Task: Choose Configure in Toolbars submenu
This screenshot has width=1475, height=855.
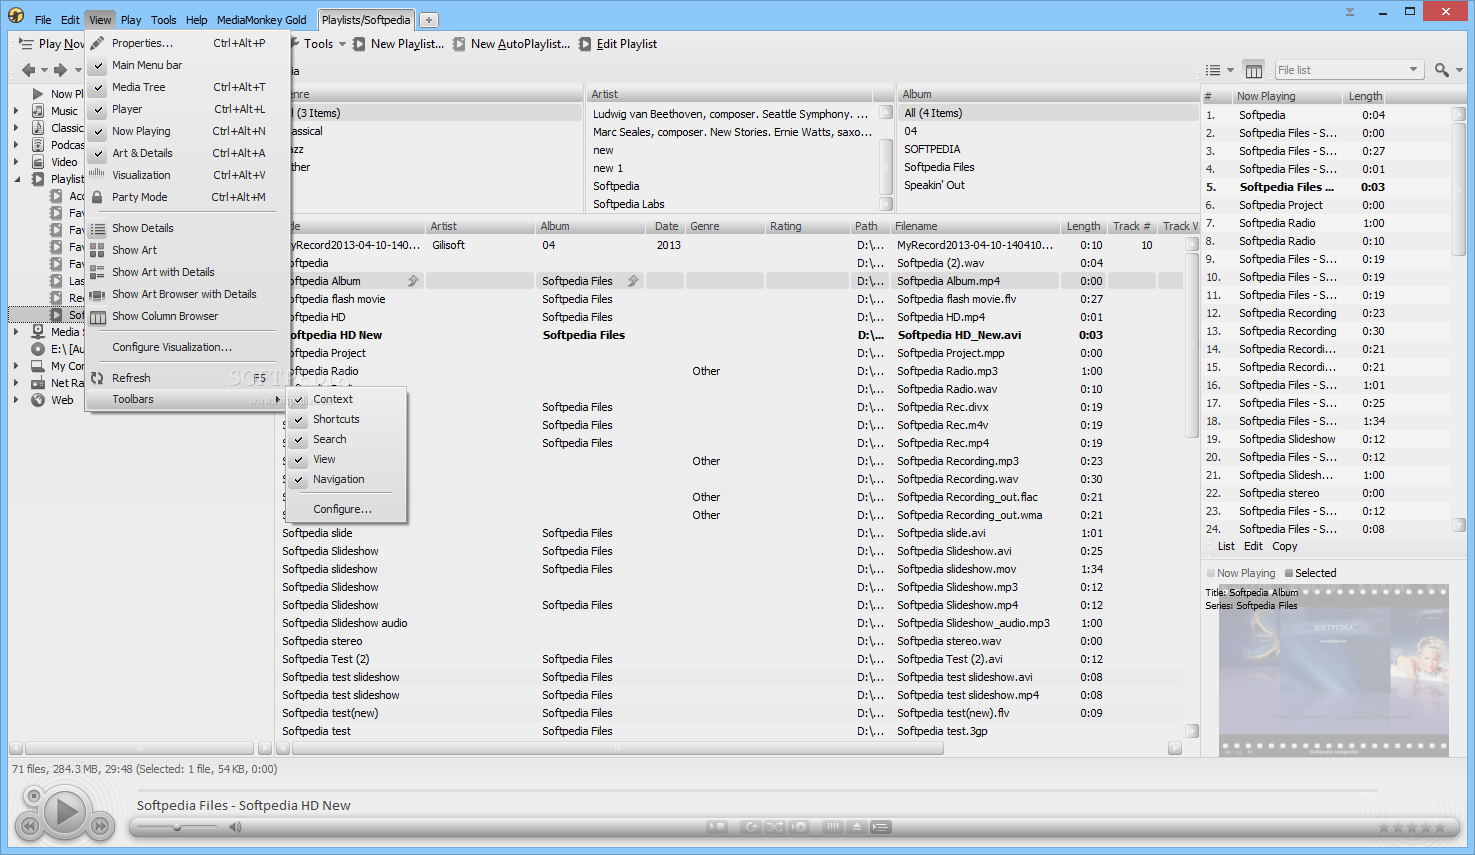Action: pyautogui.click(x=342, y=509)
